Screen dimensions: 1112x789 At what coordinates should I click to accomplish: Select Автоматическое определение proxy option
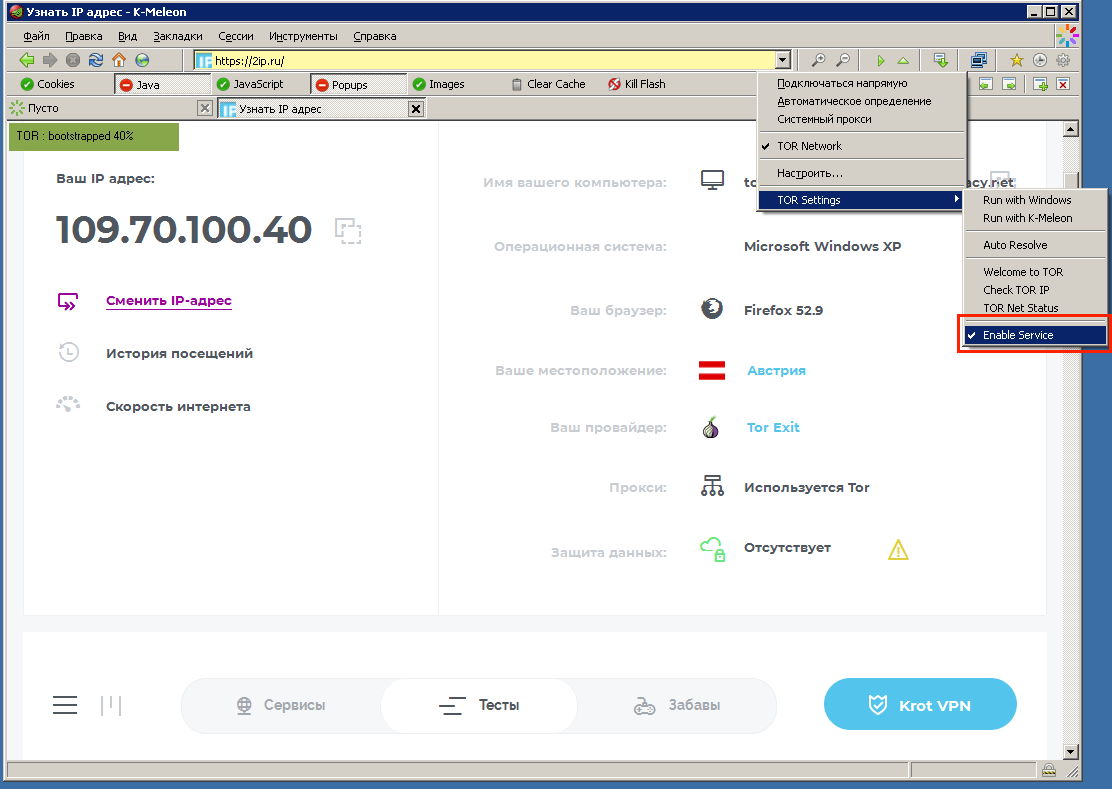pos(862,101)
